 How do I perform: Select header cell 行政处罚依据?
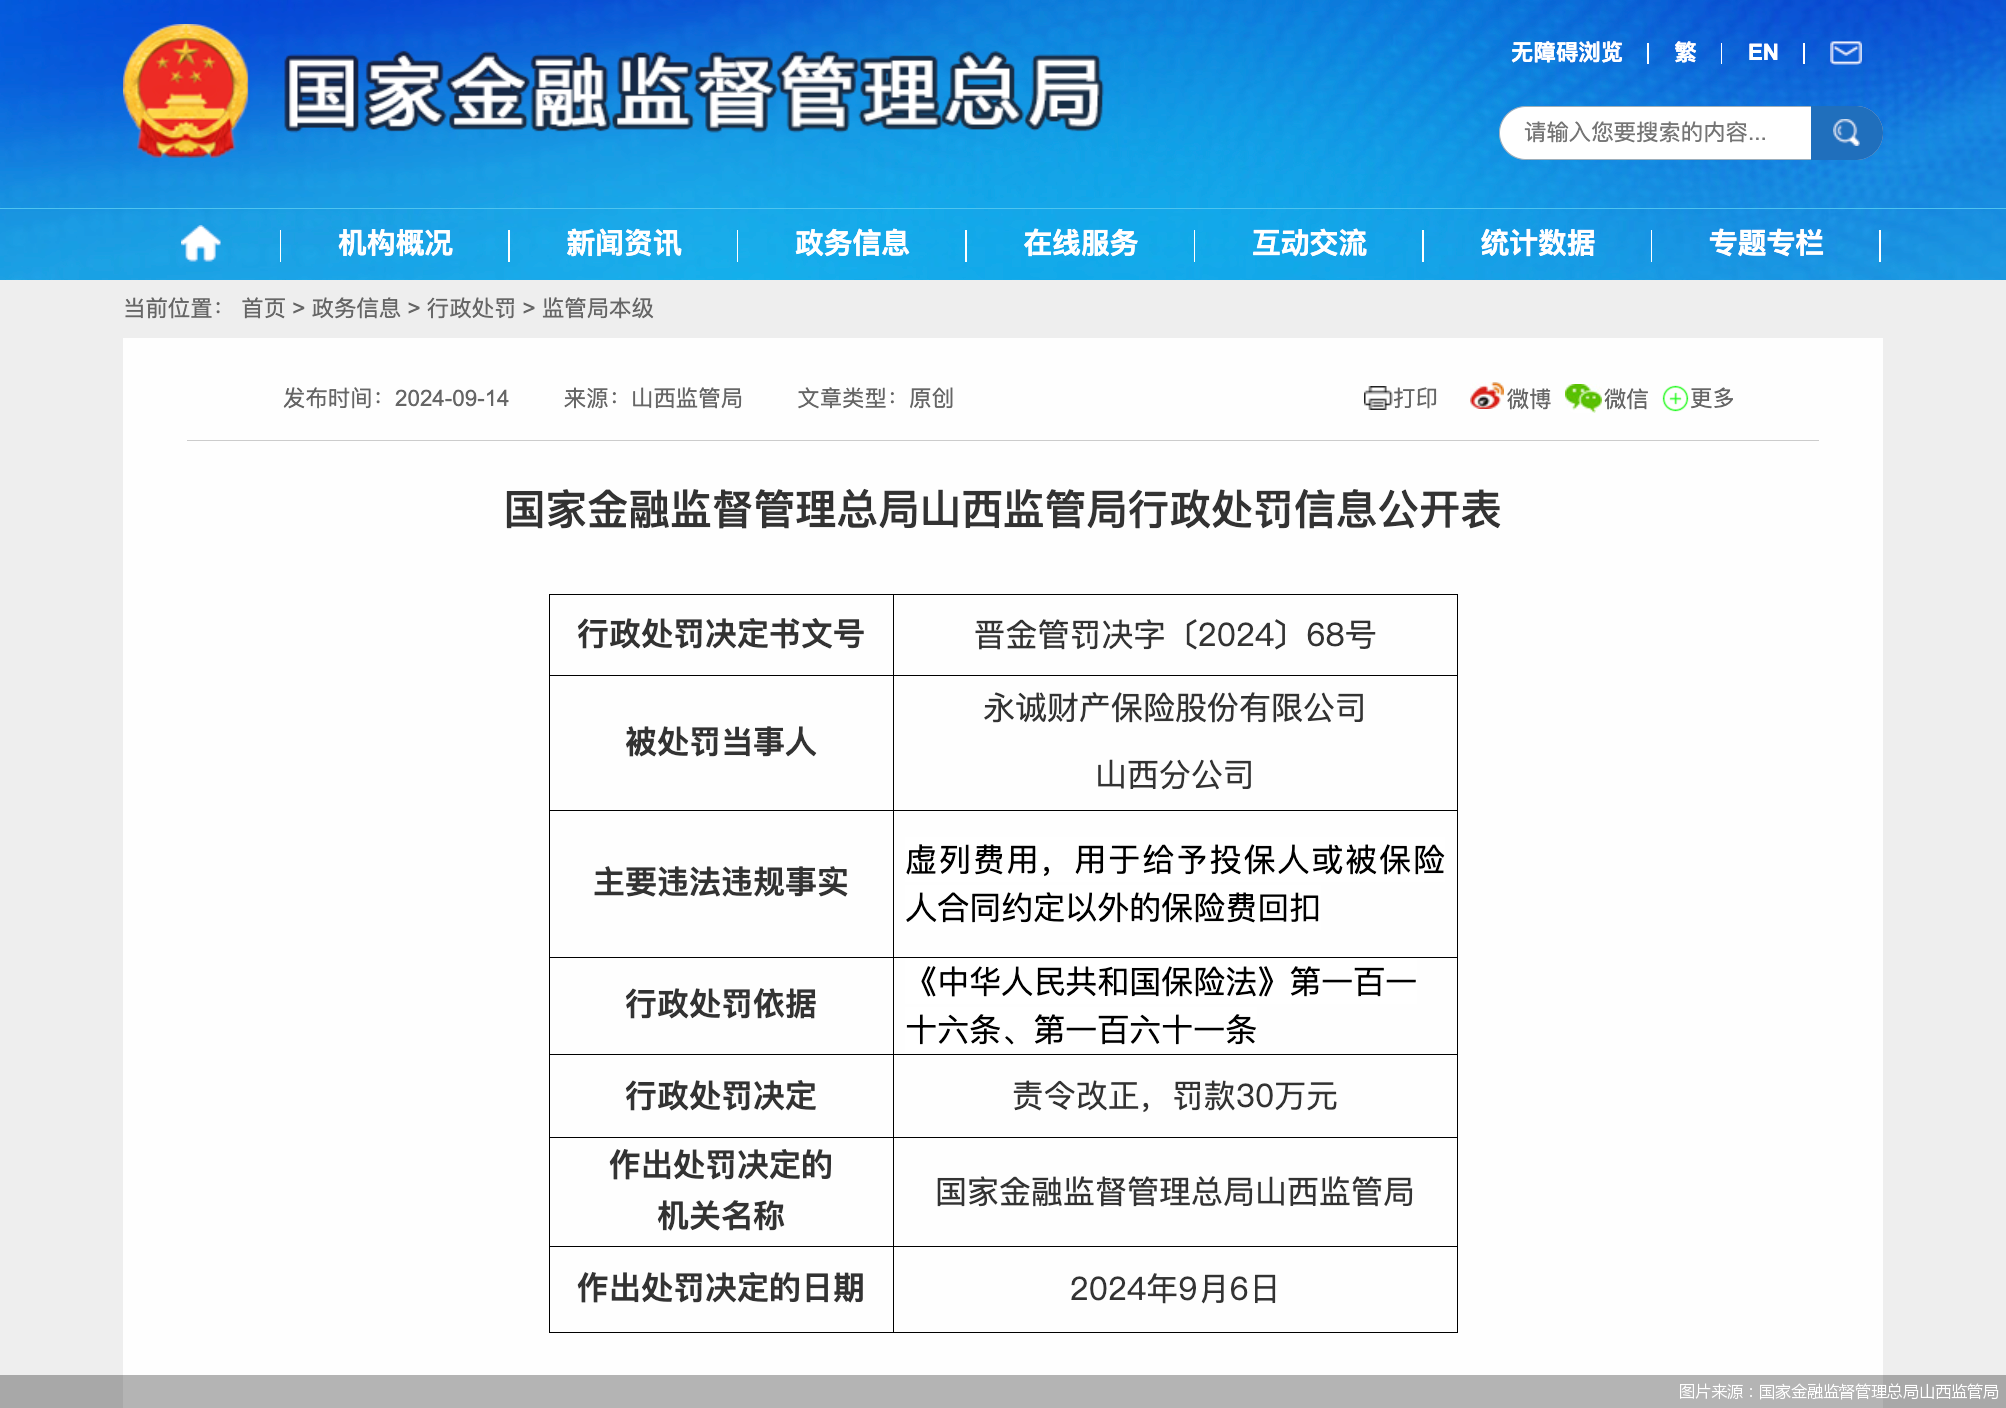[x=721, y=1005]
